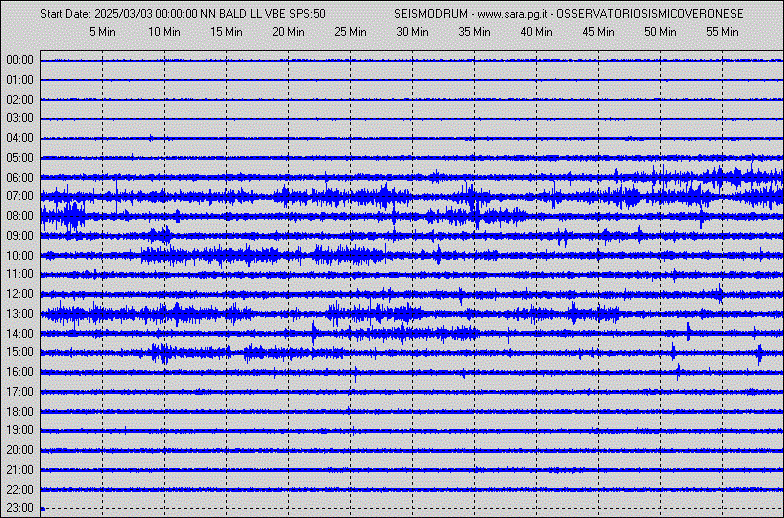
Task: Click the 03:00 hour label
Action: [x=20, y=118]
